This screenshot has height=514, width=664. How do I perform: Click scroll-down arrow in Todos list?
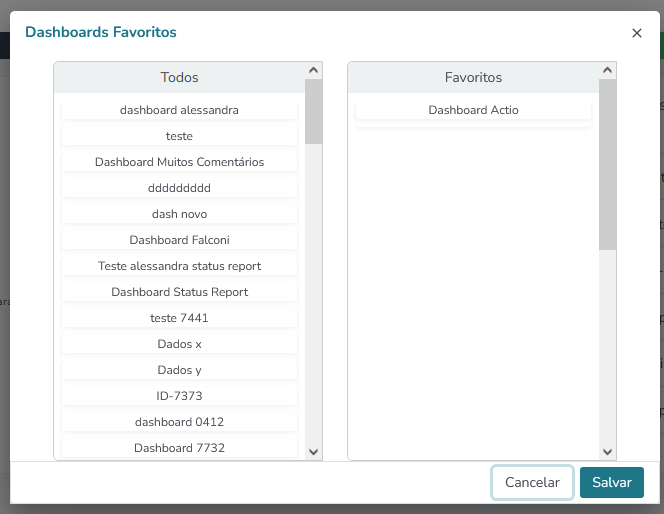pyautogui.click(x=314, y=452)
